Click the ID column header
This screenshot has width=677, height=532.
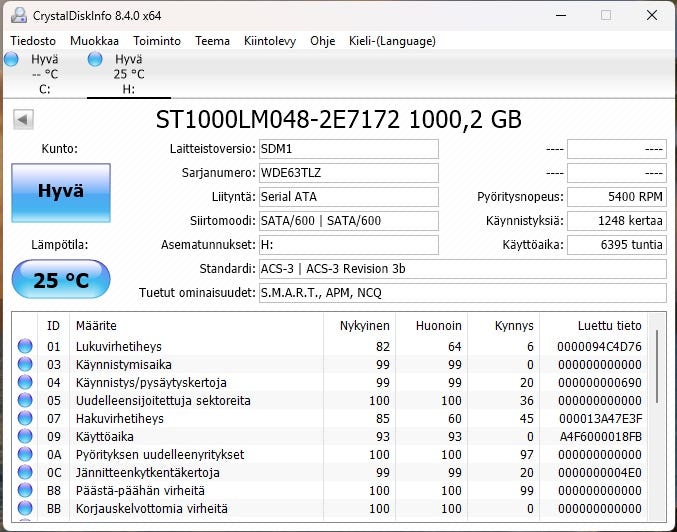53,326
